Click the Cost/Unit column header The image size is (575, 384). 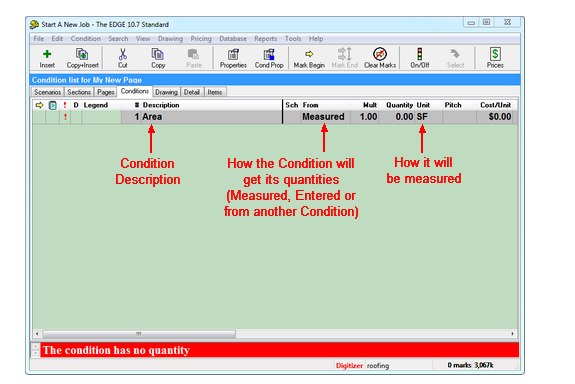click(x=495, y=105)
